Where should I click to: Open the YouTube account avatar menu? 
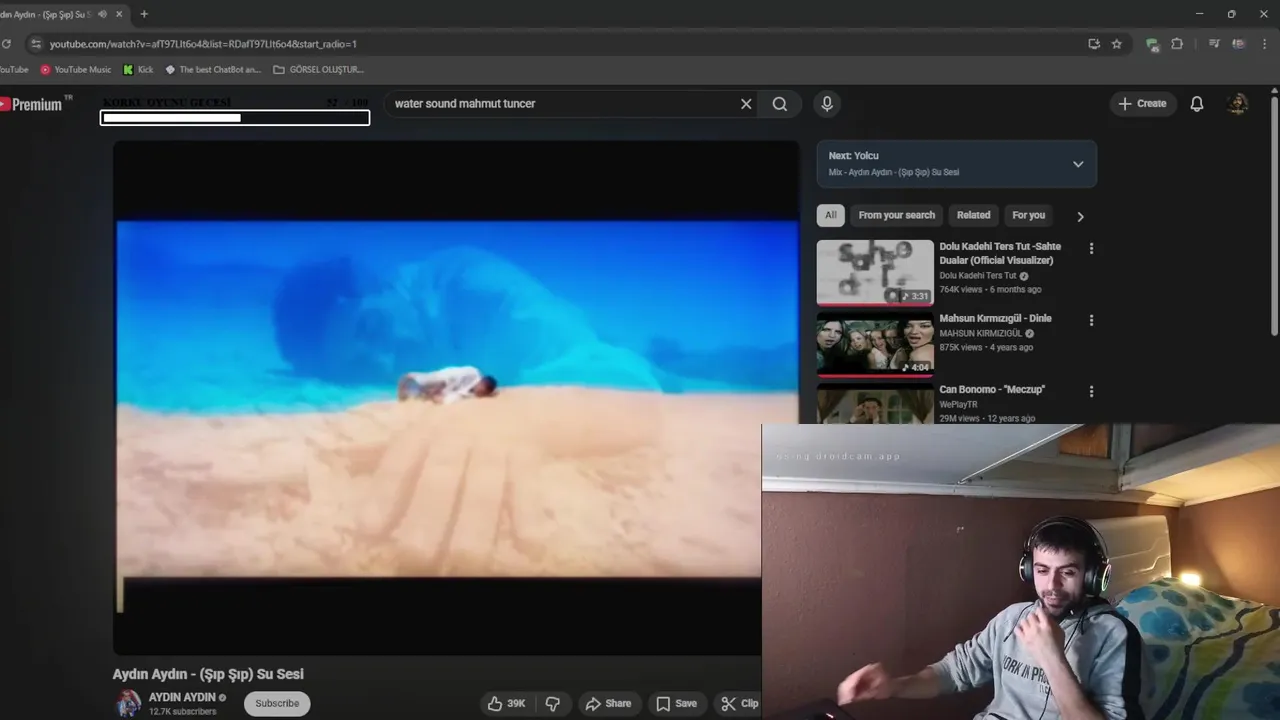click(1238, 104)
